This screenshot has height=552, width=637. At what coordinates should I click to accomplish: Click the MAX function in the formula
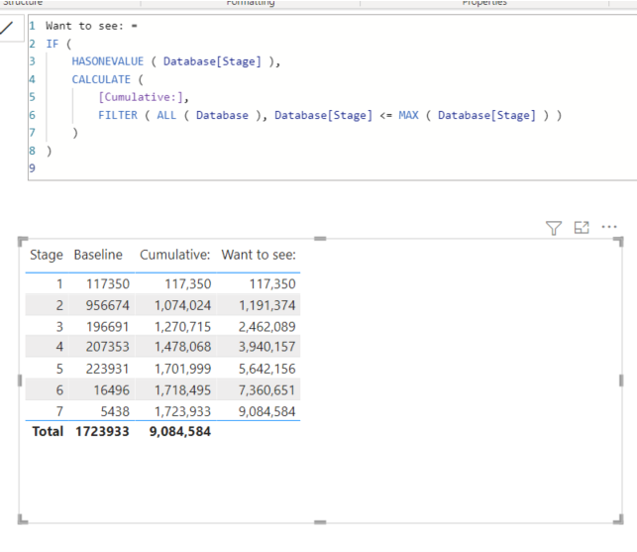pos(408,115)
